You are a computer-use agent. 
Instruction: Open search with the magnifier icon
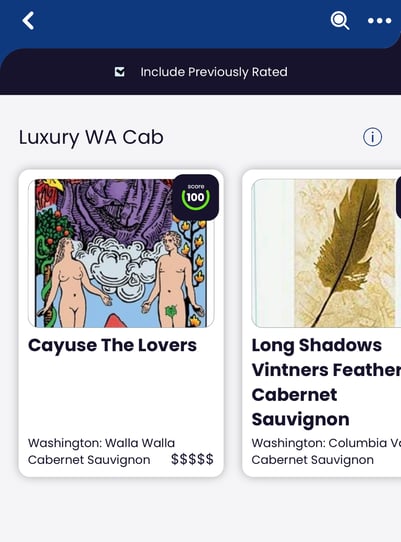tap(340, 20)
